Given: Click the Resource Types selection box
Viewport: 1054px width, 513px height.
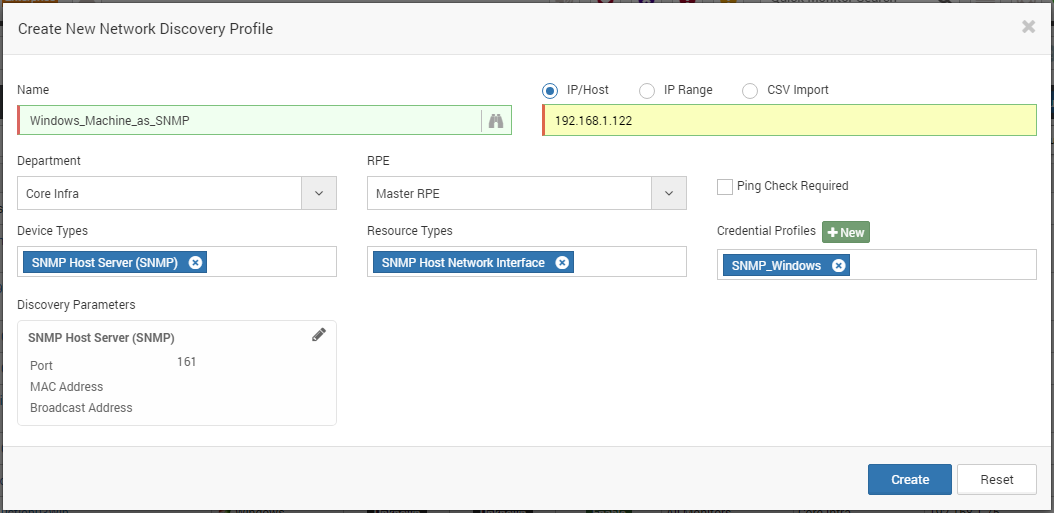Looking at the screenshot, I should pos(527,262).
